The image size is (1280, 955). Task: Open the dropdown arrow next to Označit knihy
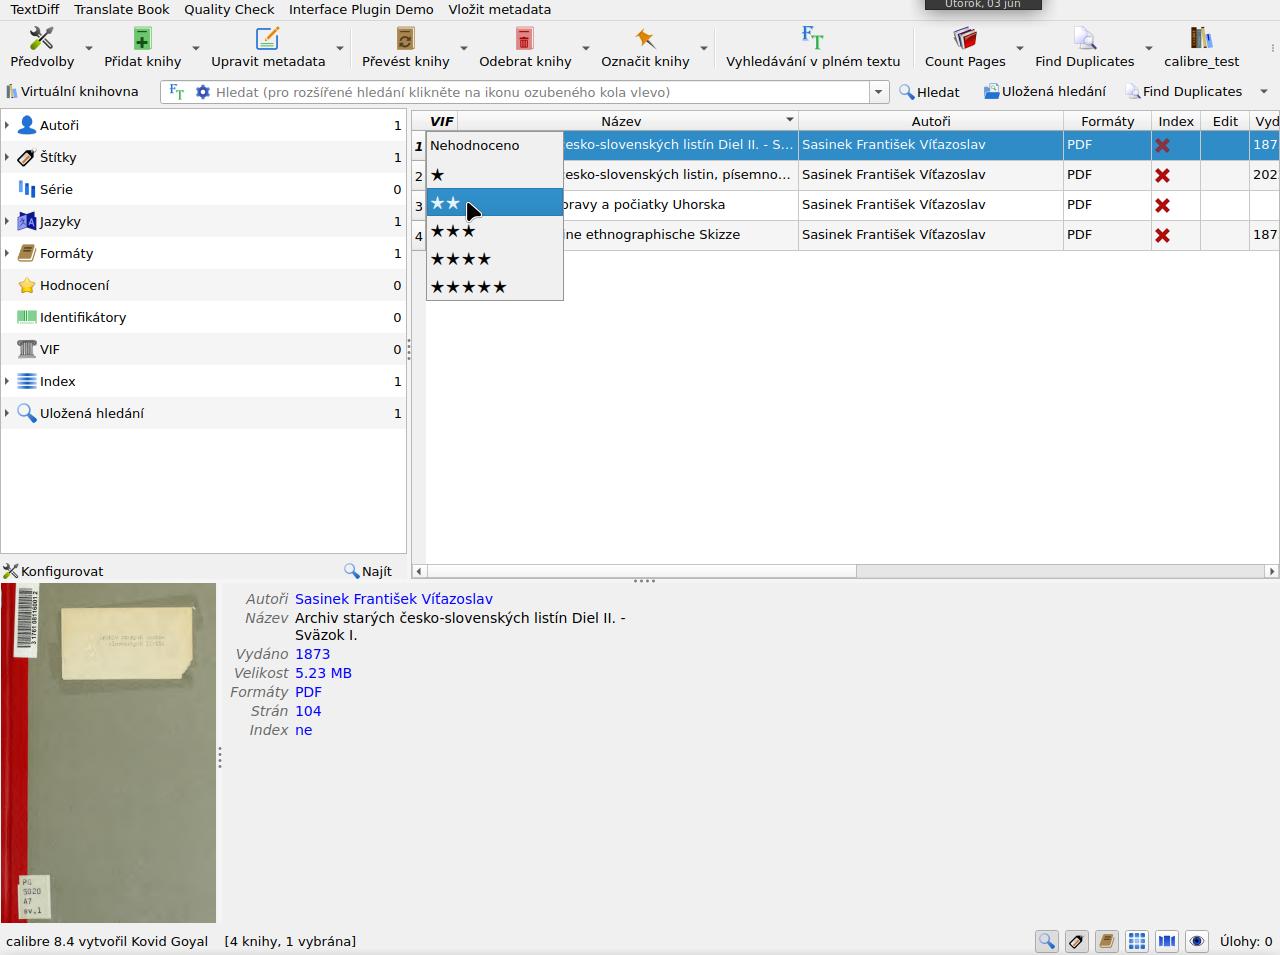(703, 48)
